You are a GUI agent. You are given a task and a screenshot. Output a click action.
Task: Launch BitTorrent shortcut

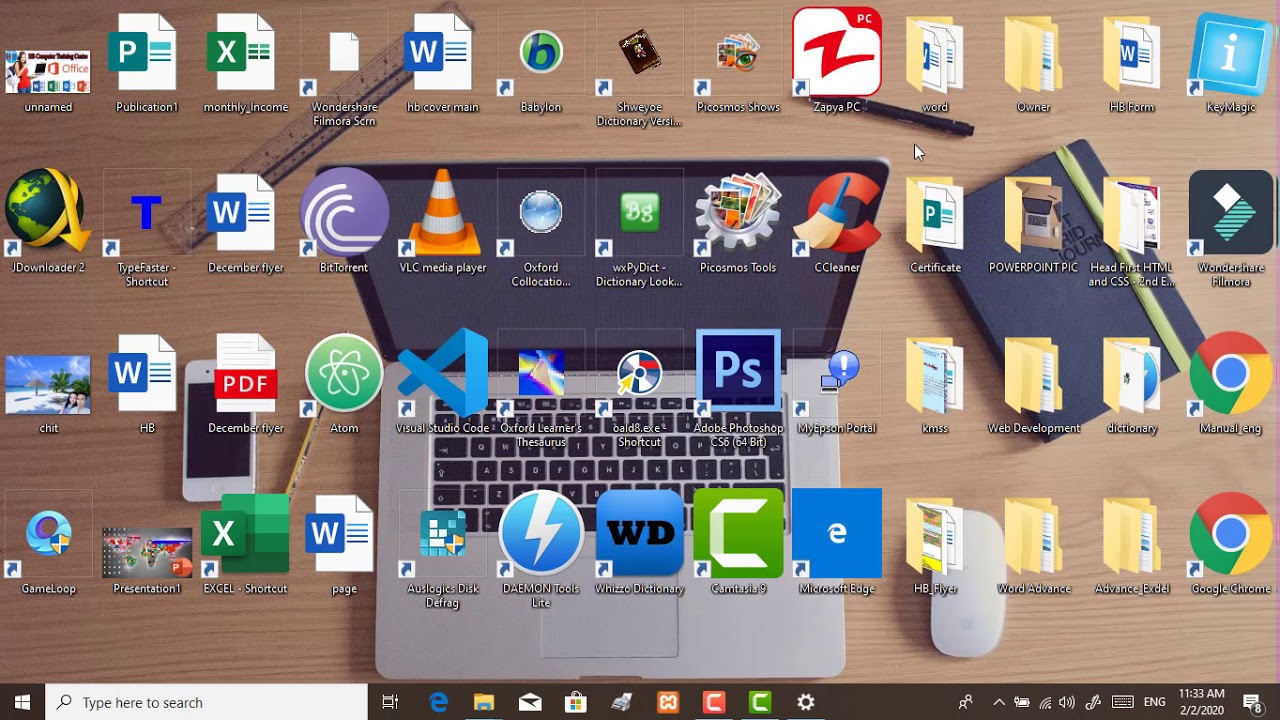pos(343,214)
